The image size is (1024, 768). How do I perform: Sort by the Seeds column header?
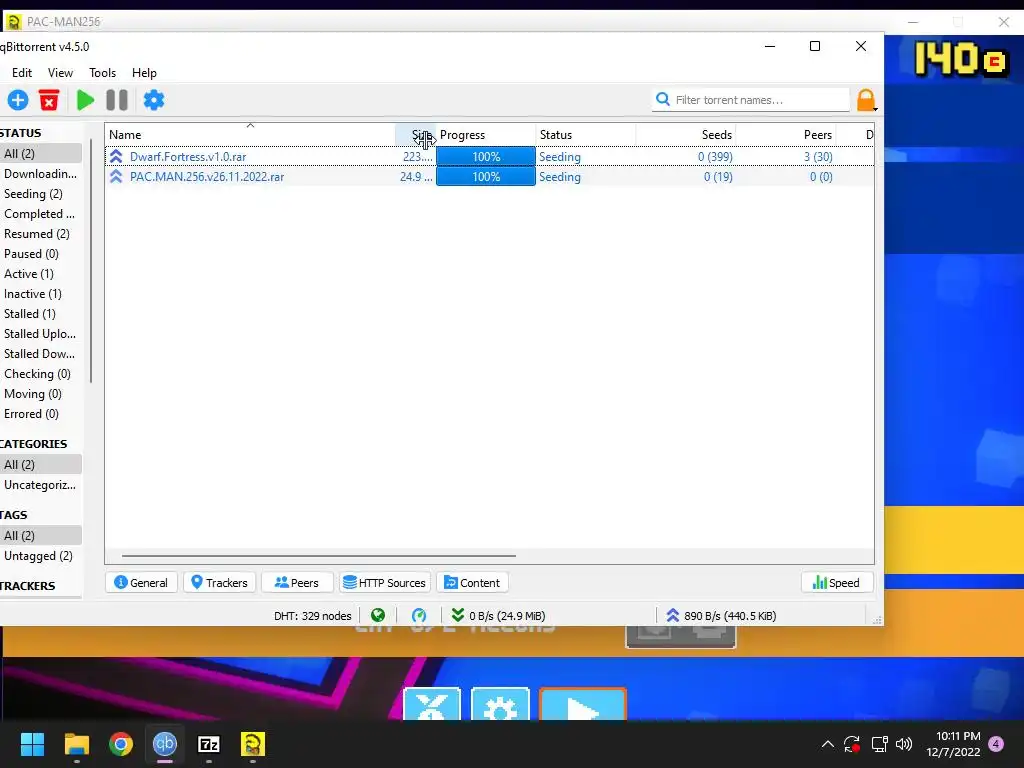(686, 135)
